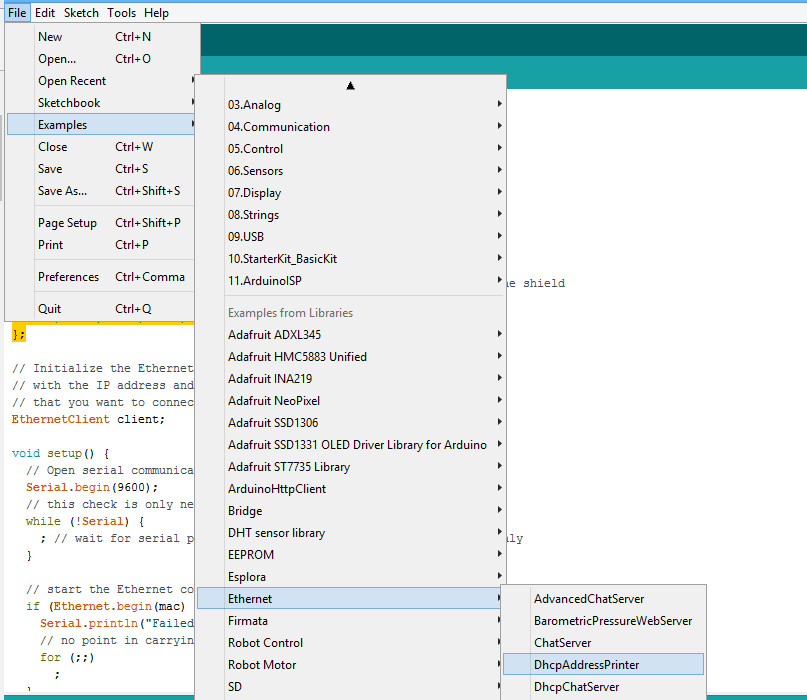
Task: Click 'void setup() {' code line
Action: (61, 453)
